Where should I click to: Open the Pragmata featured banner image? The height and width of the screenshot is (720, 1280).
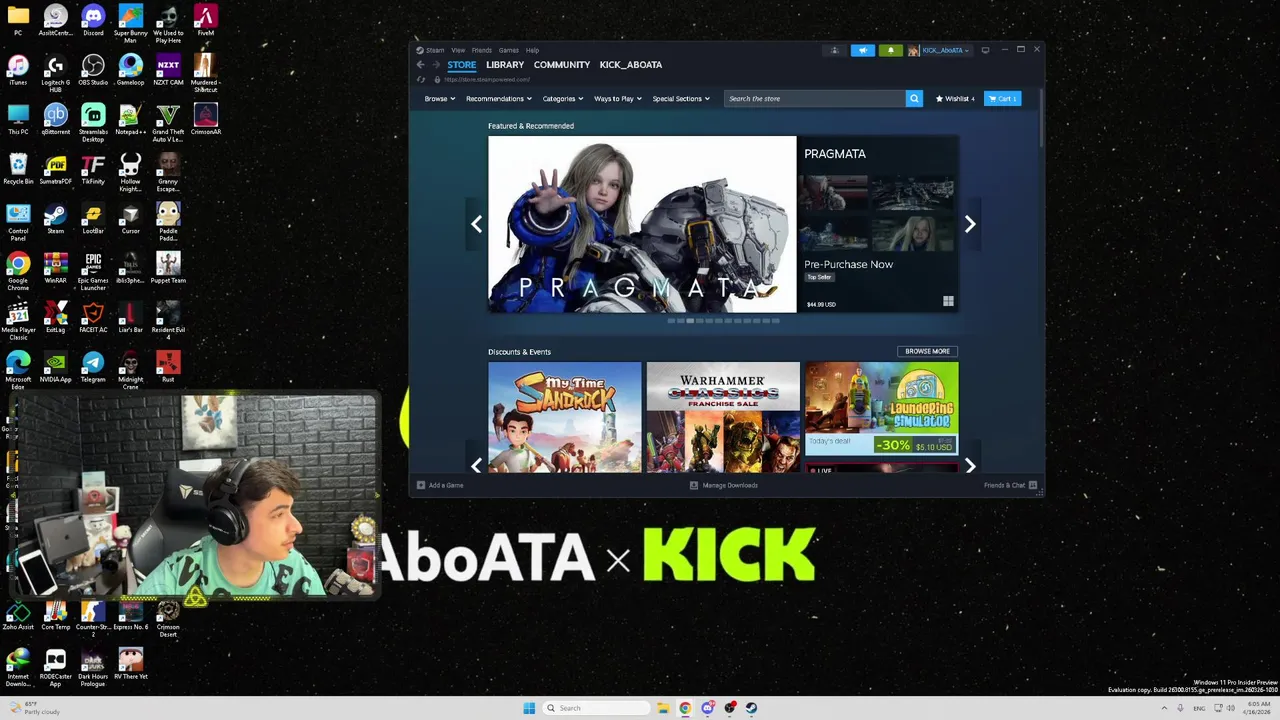click(x=642, y=224)
